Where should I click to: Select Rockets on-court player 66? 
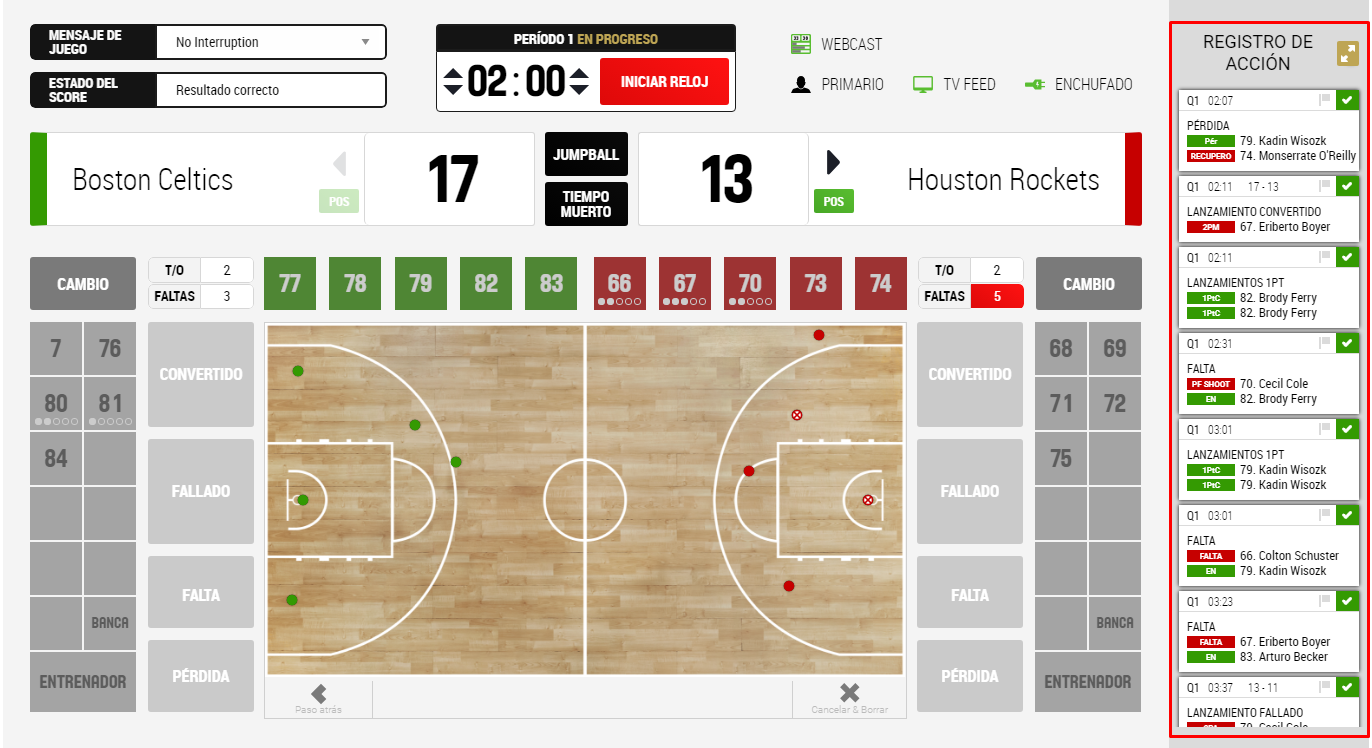tap(620, 284)
